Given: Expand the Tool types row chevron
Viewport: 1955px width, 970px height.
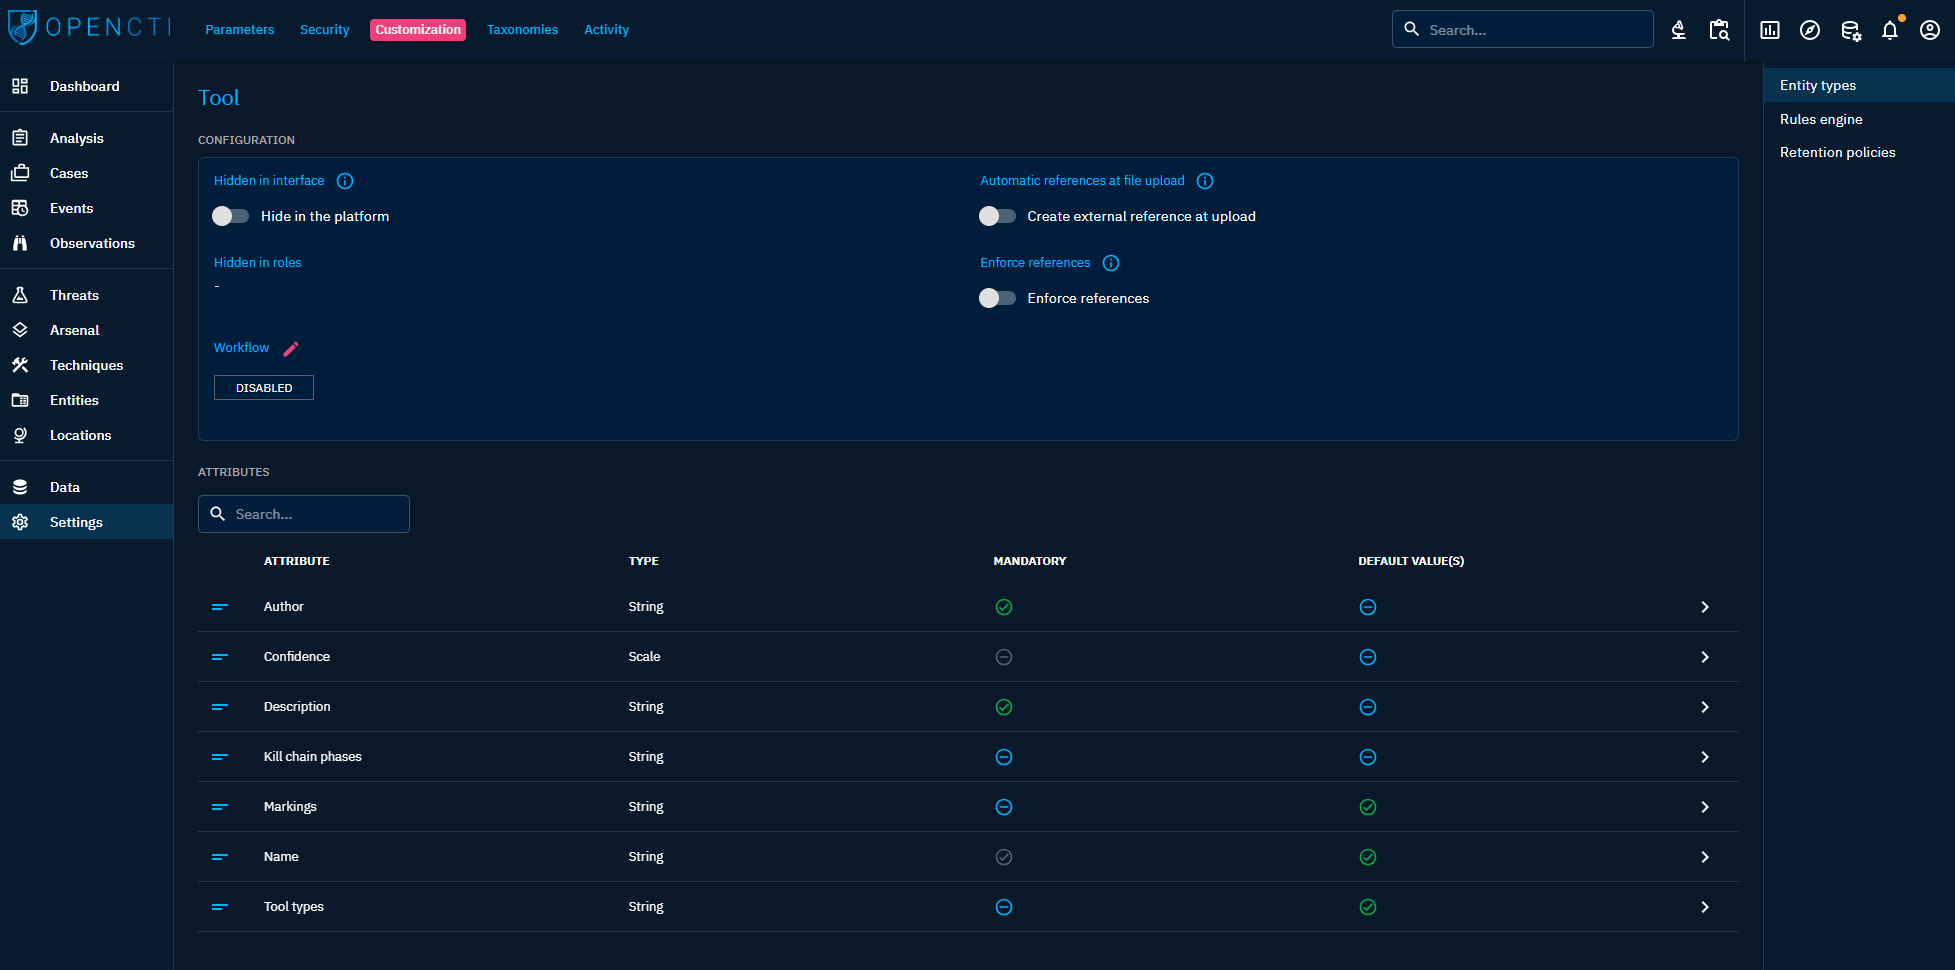Looking at the screenshot, I should pos(1705,907).
